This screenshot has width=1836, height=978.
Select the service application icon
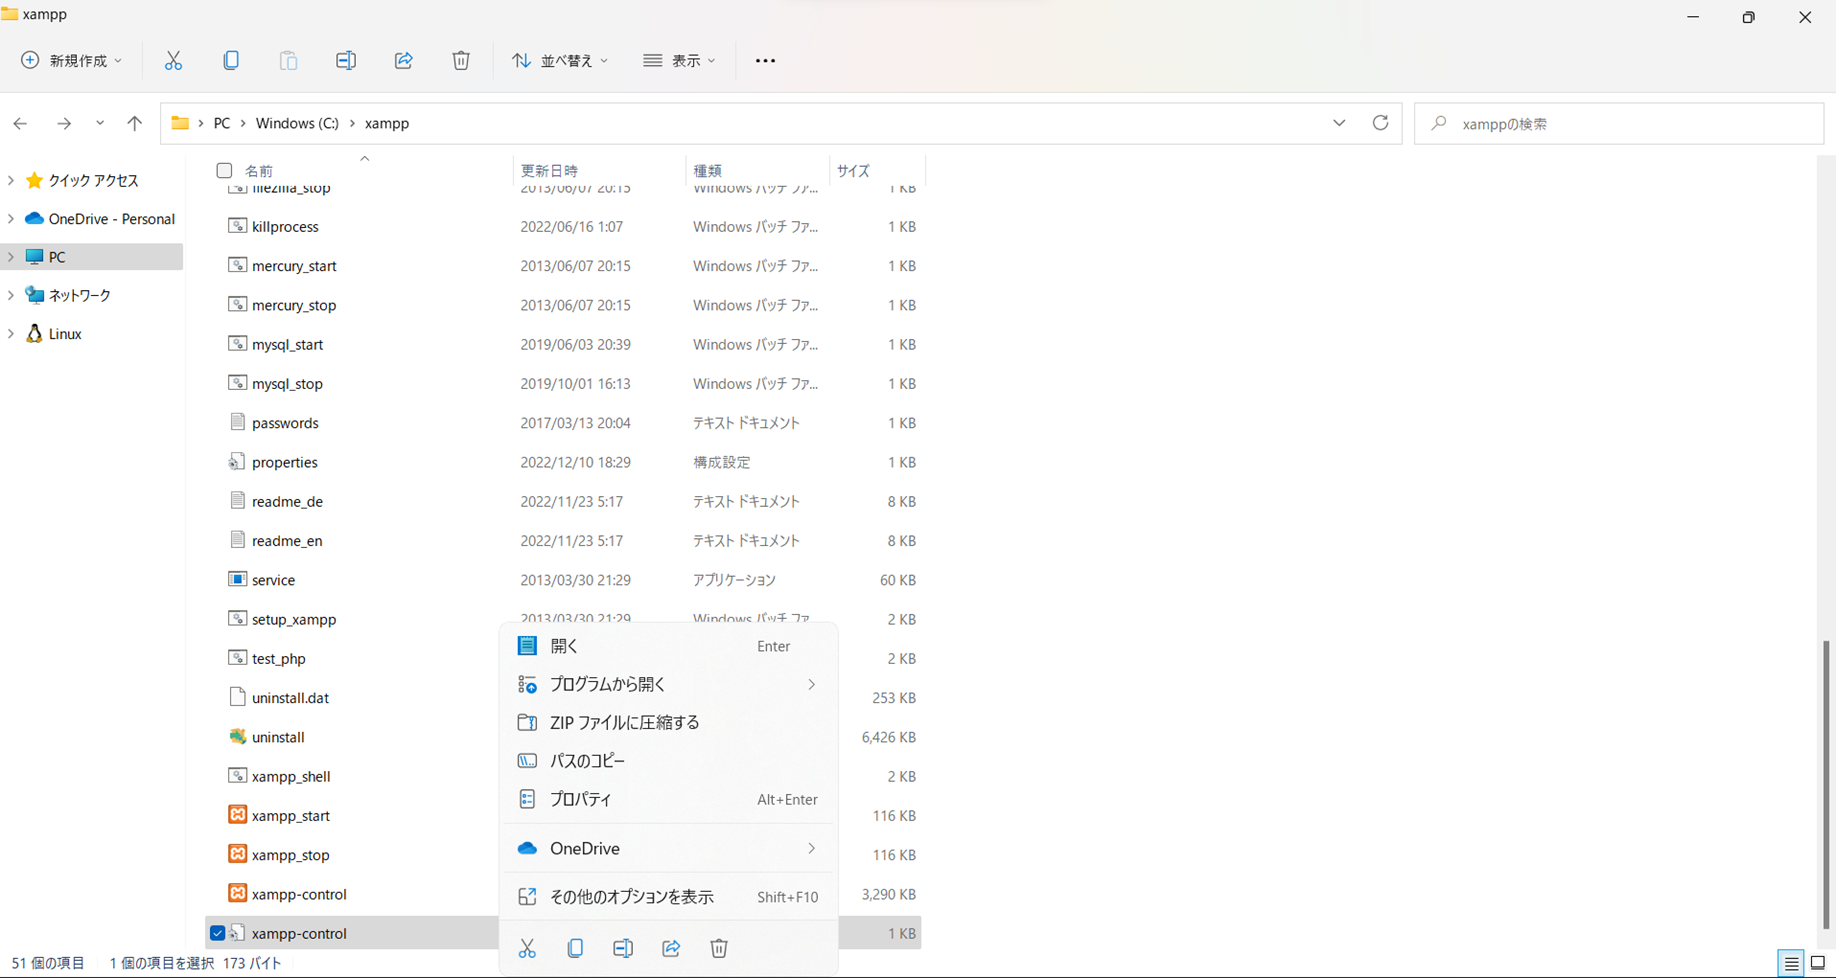click(237, 579)
